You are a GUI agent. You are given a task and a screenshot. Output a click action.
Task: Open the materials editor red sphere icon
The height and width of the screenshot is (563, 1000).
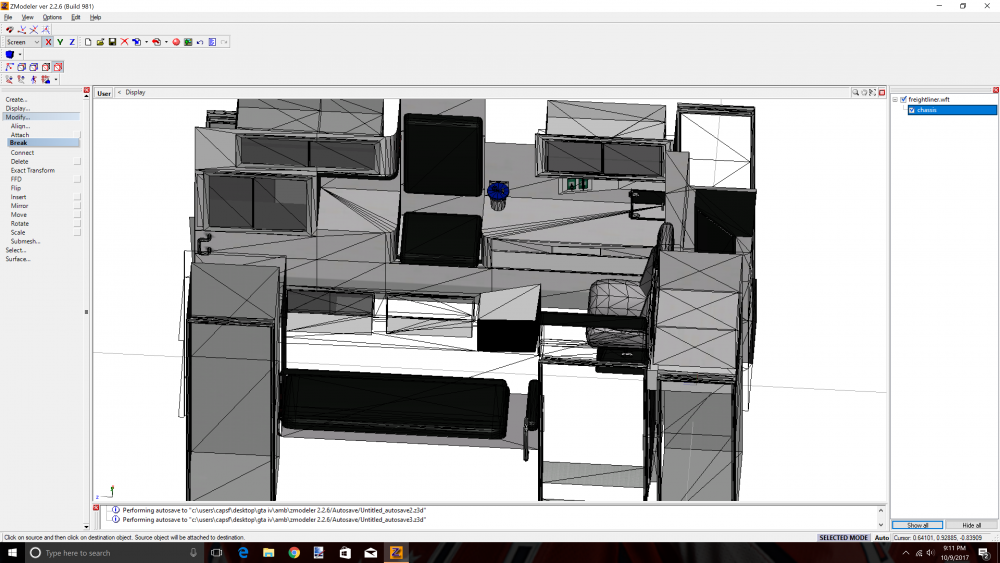[176, 42]
